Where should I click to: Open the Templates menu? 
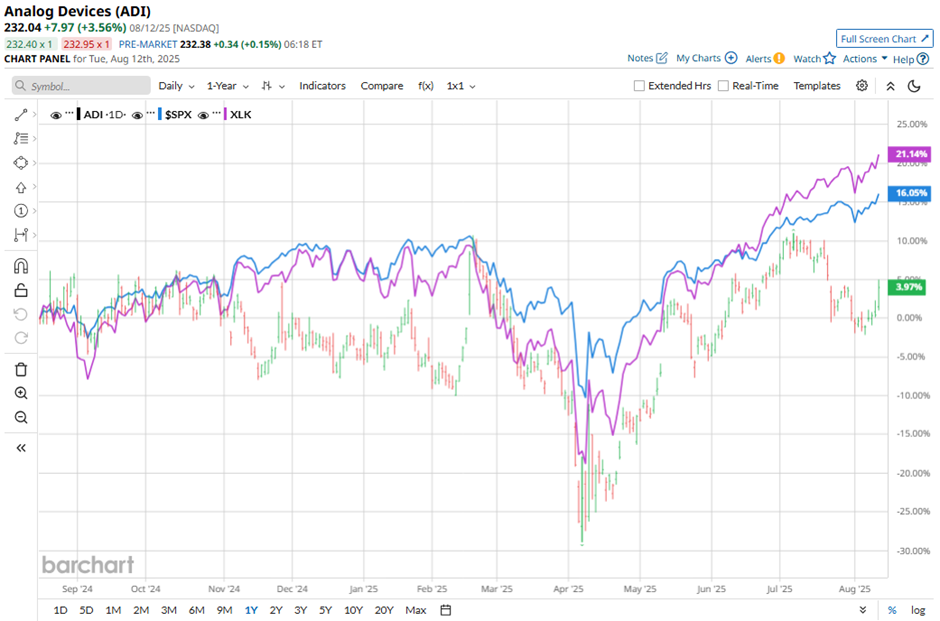pos(817,86)
